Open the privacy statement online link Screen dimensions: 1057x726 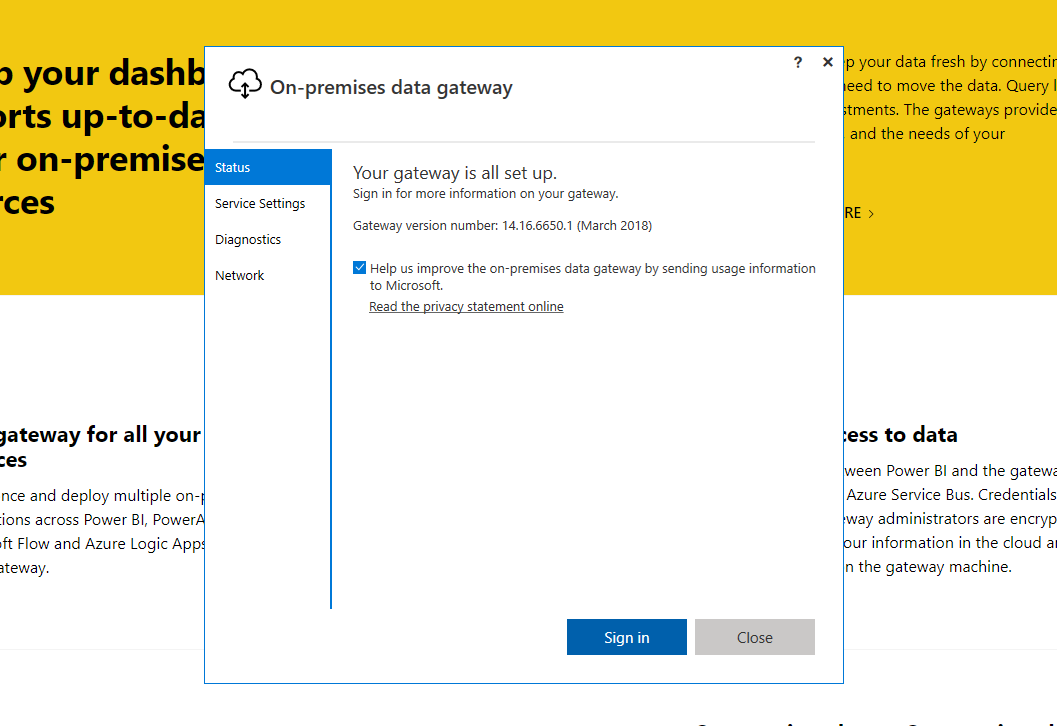(x=466, y=307)
